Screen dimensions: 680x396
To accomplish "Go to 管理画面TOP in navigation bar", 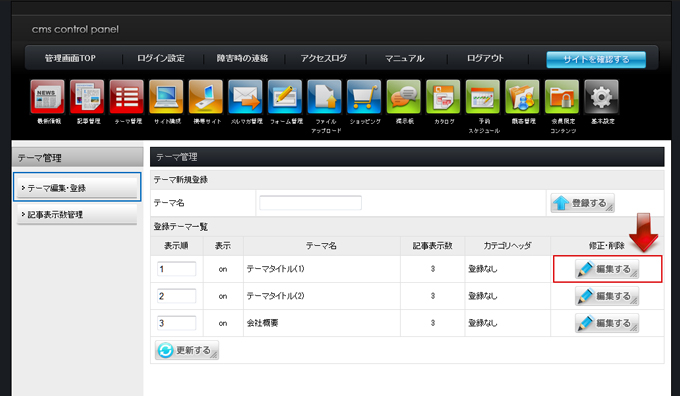I will coord(70,58).
